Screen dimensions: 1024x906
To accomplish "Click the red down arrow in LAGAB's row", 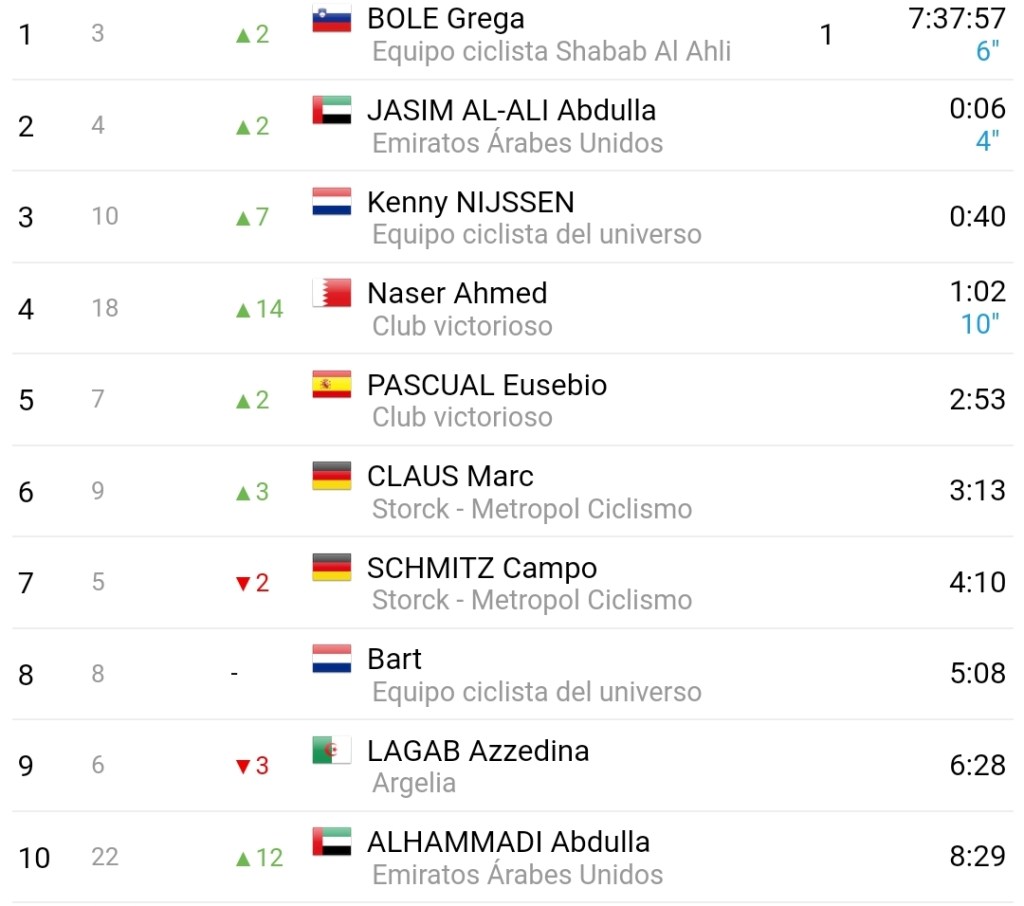I will [242, 767].
